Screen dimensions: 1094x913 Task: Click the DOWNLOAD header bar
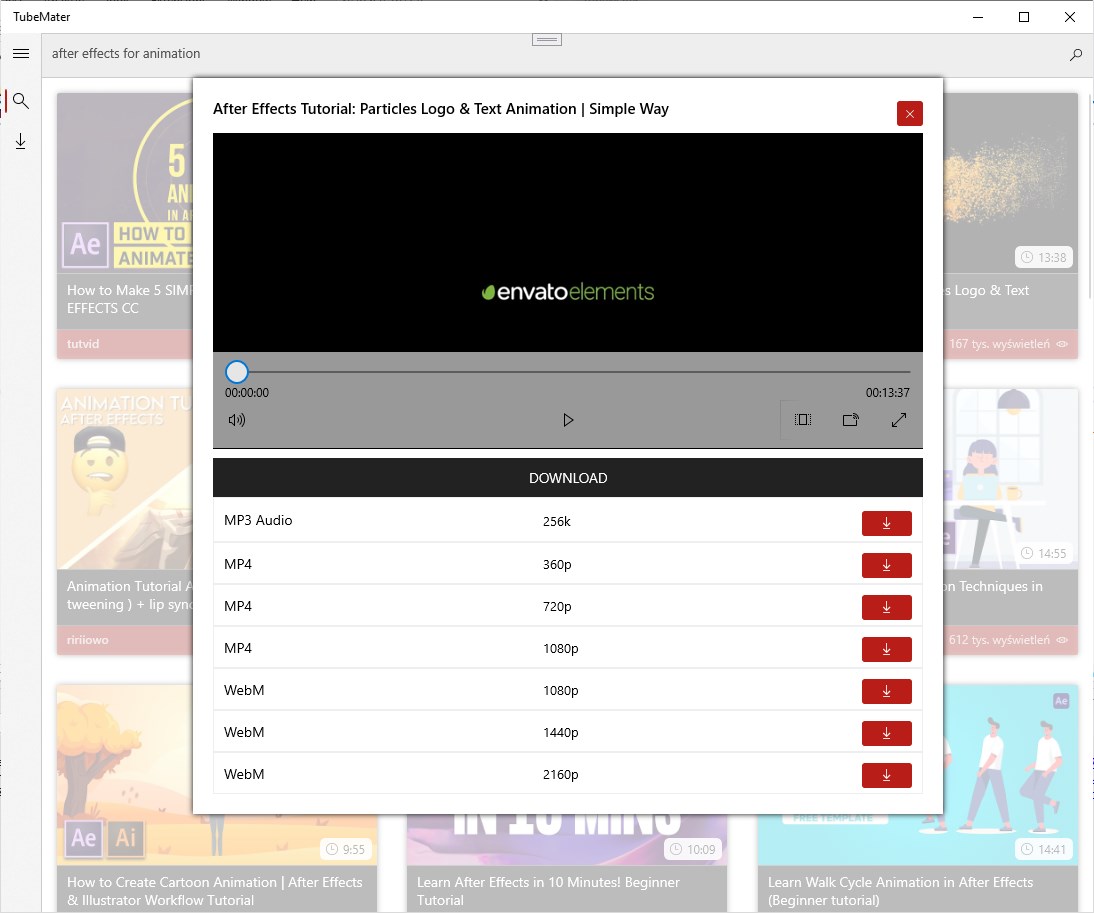click(568, 478)
